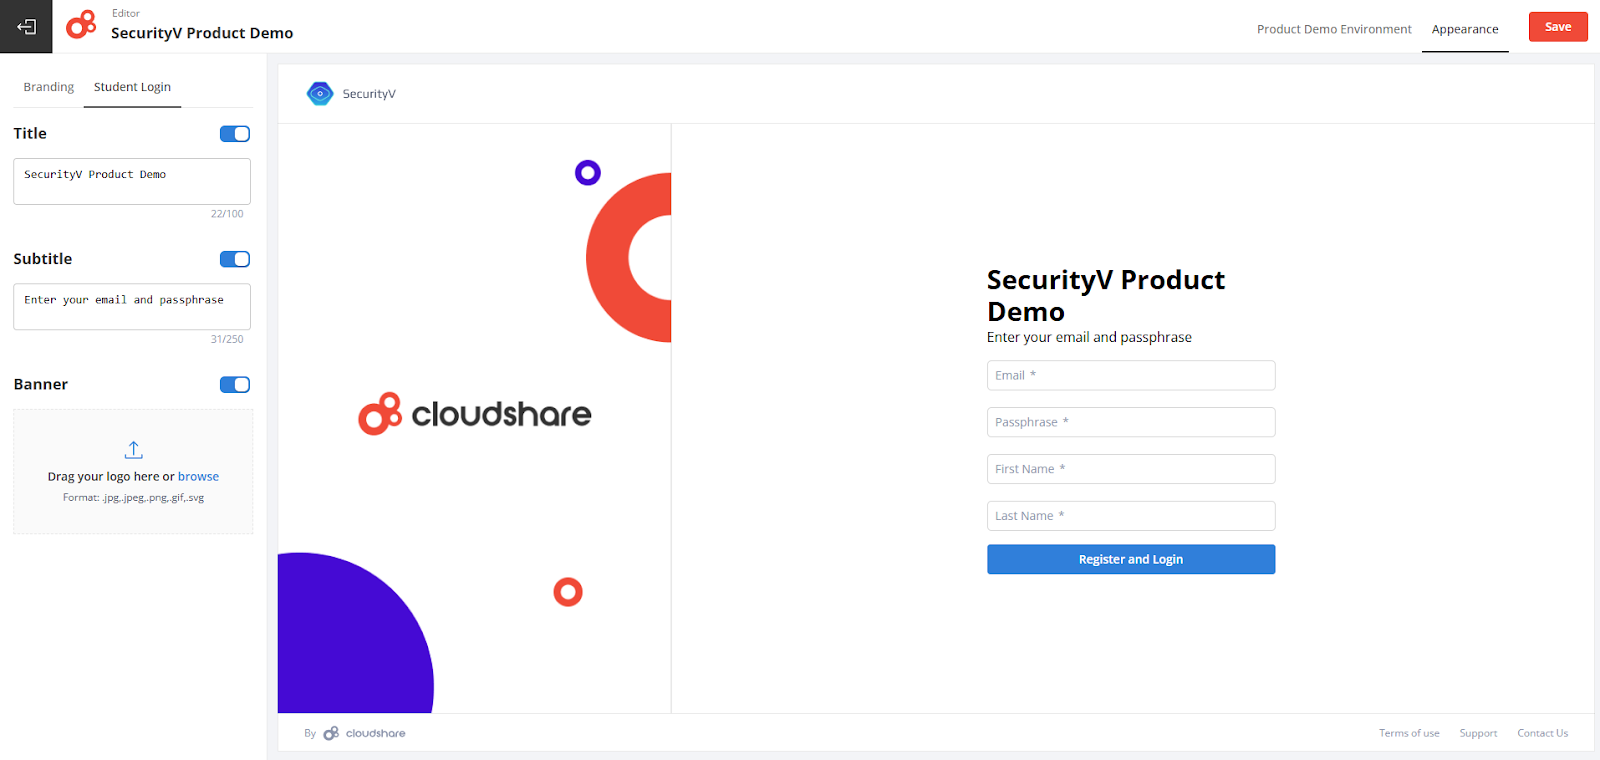Click the exit editor icon

(25, 26)
